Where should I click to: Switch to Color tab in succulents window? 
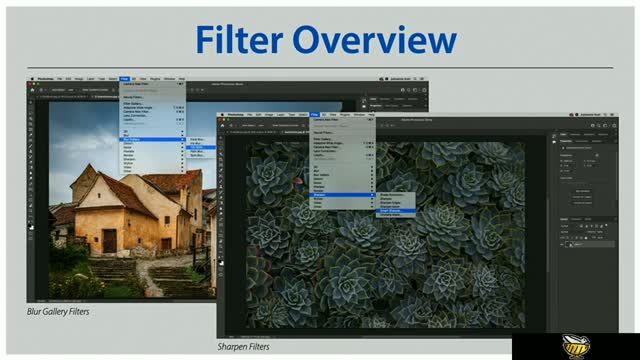pos(563,134)
